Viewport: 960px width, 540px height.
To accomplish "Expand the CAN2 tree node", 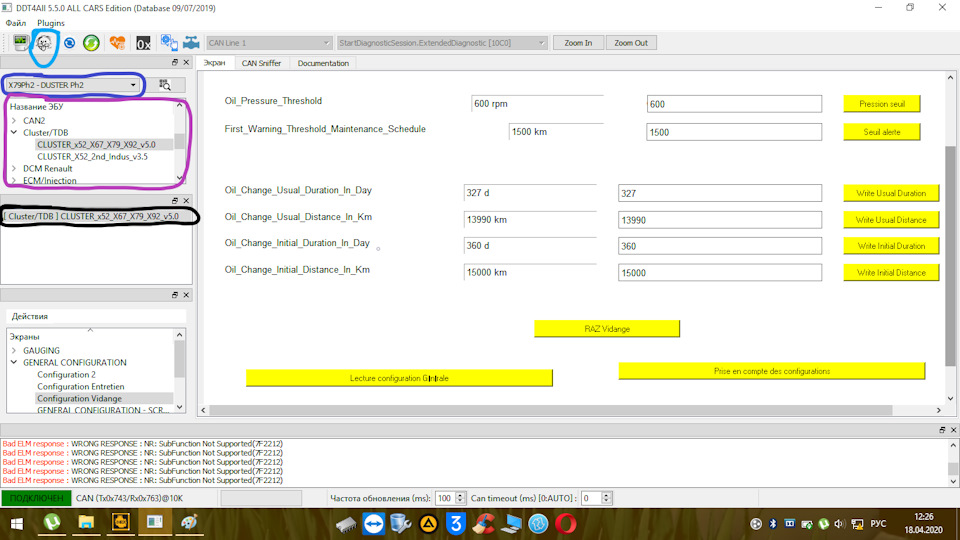I will (13, 121).
